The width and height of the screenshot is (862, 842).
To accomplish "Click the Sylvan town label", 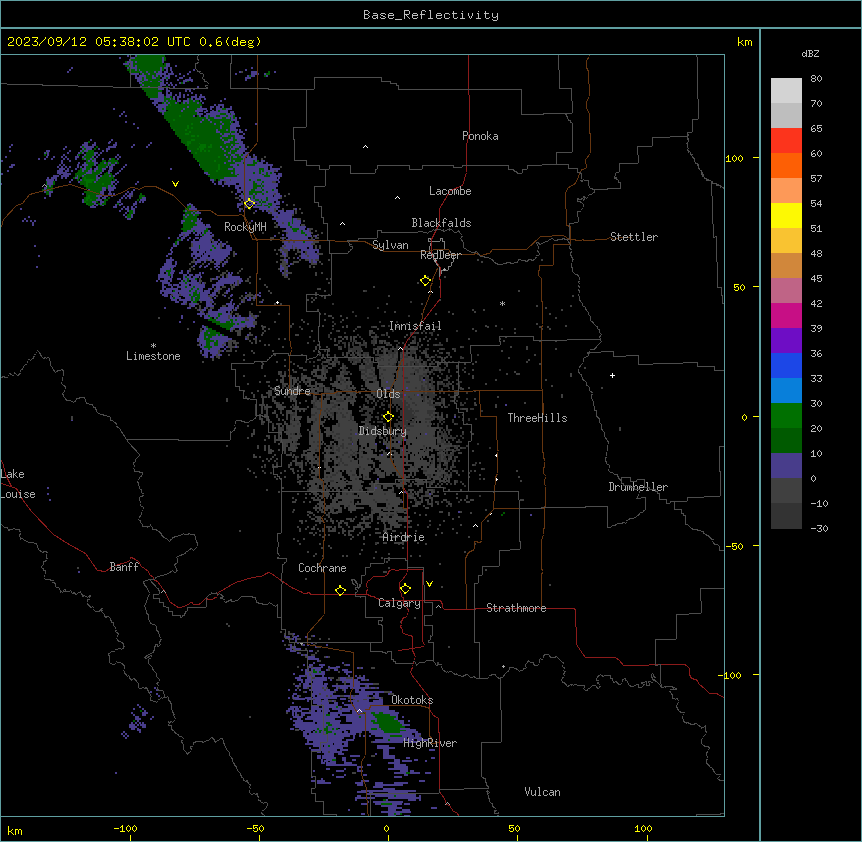I will [x=390, y=245].
